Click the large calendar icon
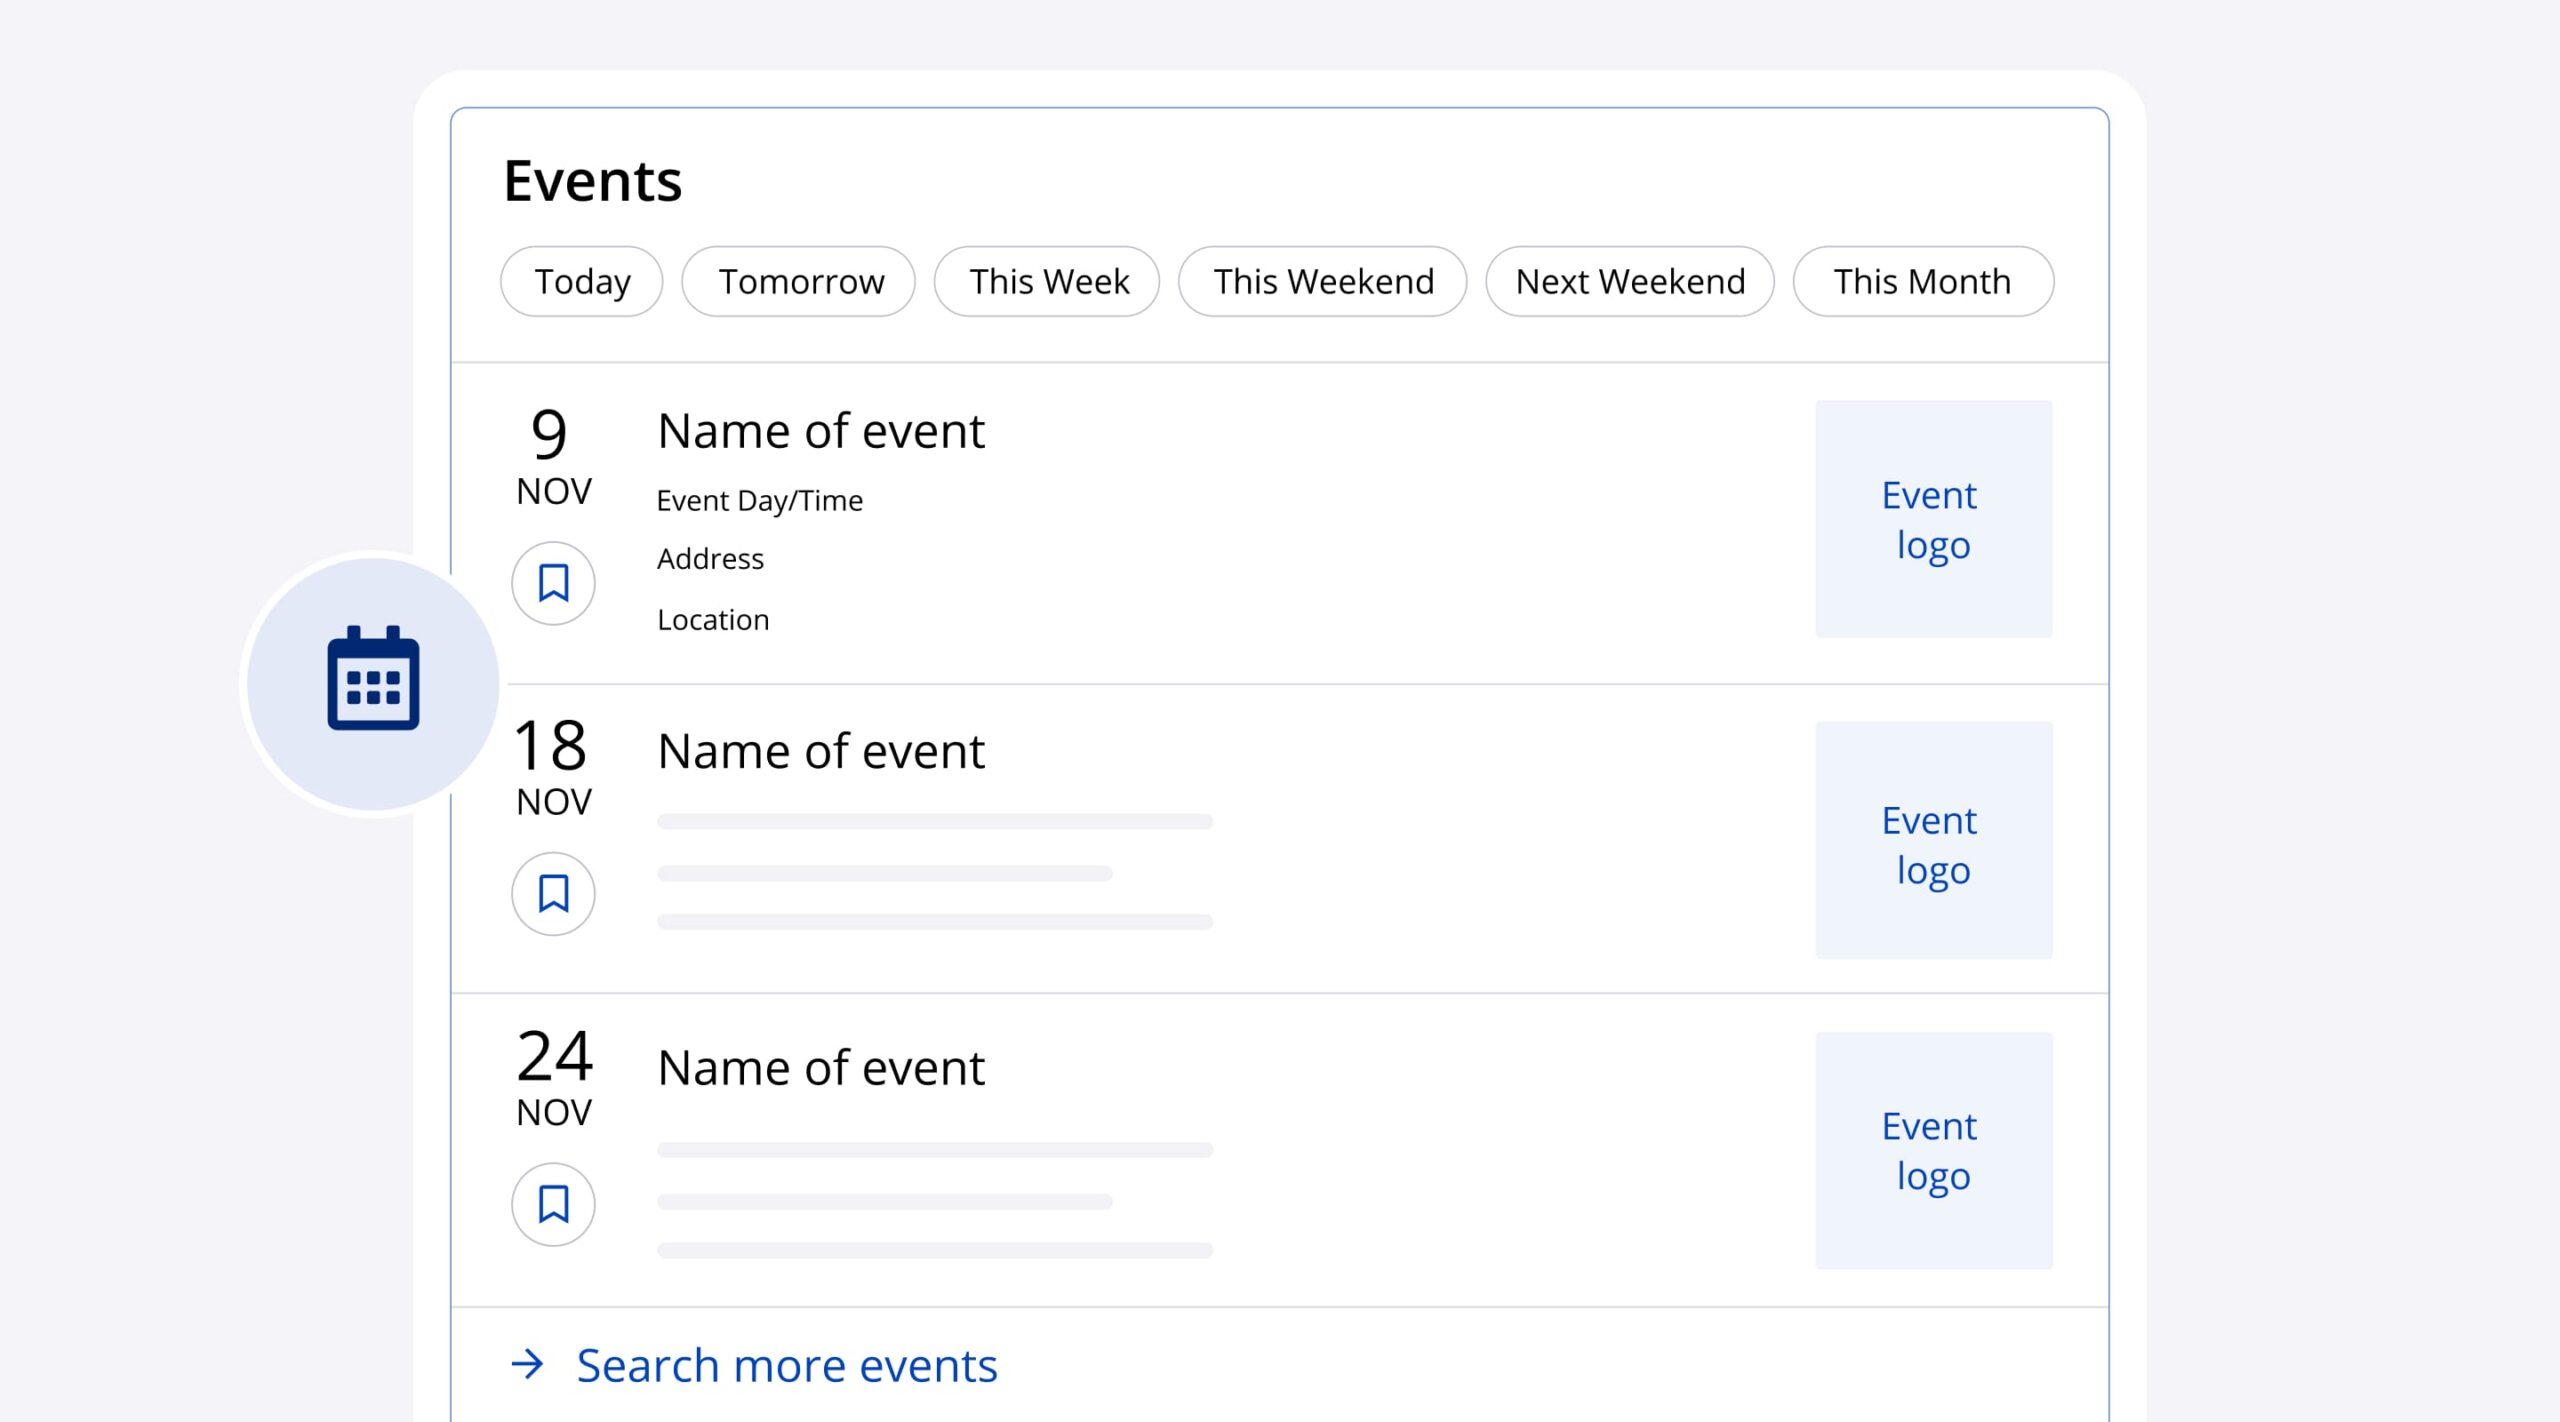 [x=373, y=682]
